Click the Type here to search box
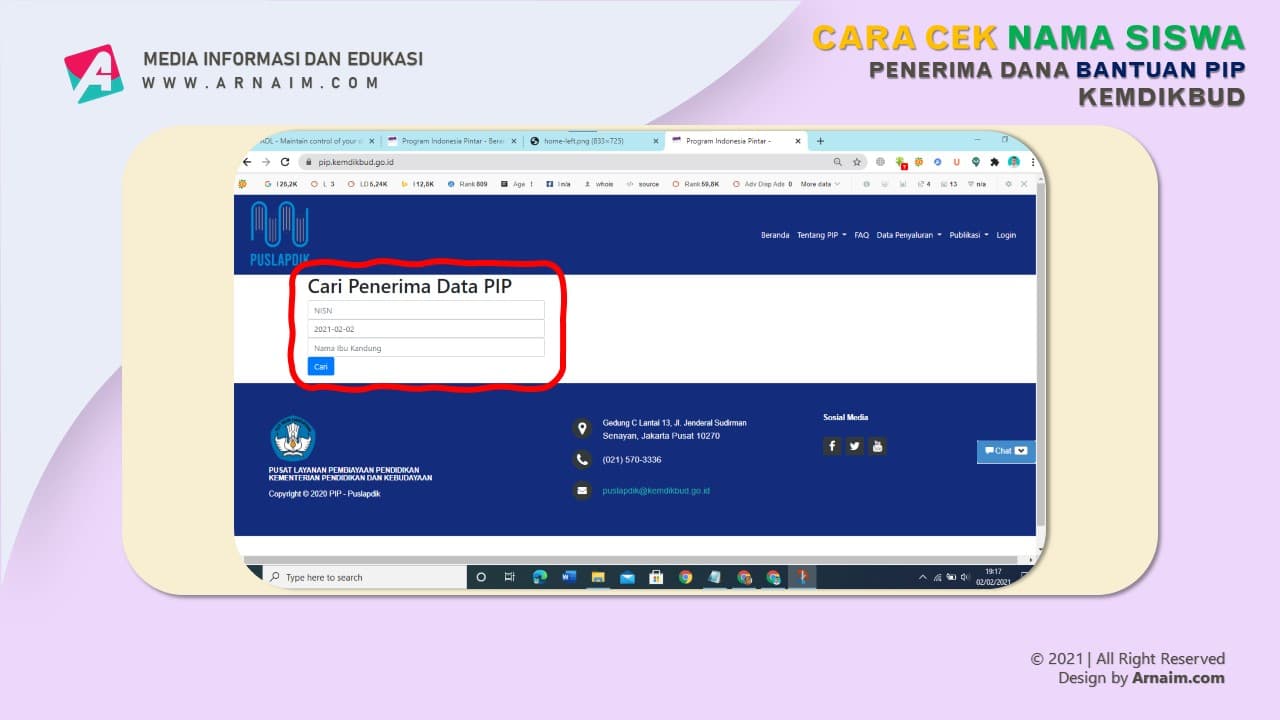The height and width of the screenshot is (720, 1280). coord(365,577)
